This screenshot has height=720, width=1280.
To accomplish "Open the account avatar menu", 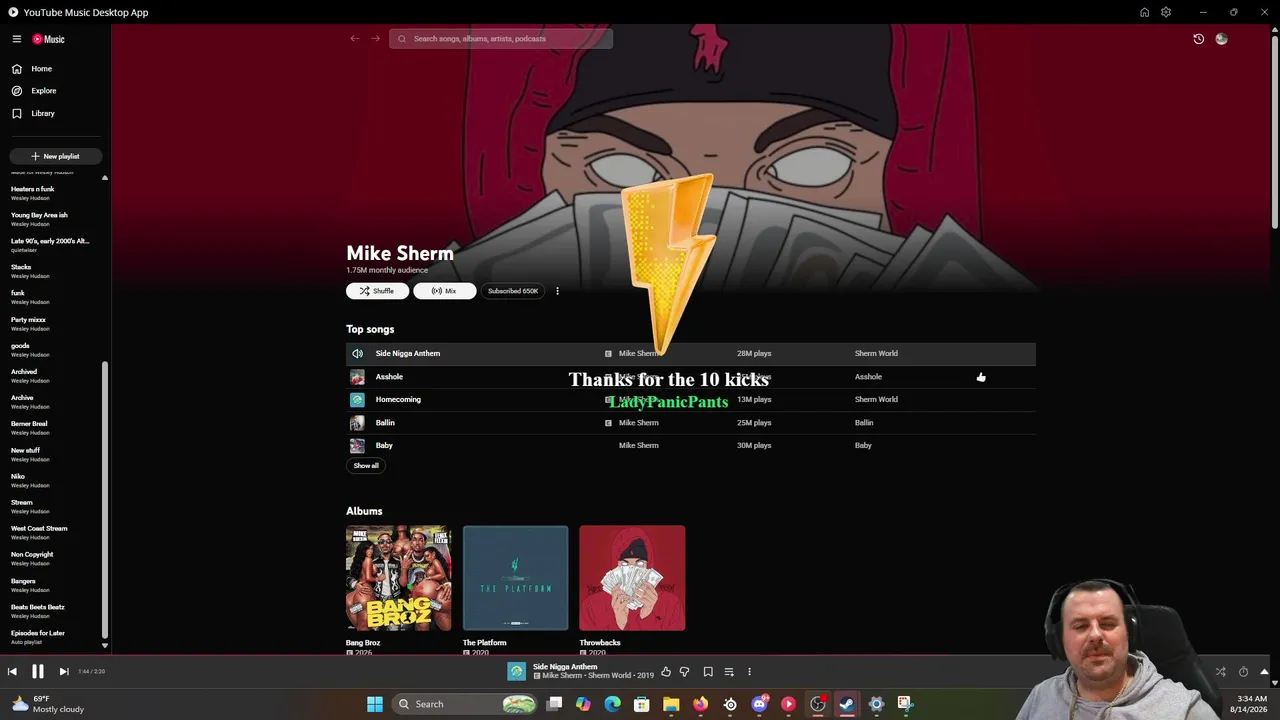I will coord(1221,39).
